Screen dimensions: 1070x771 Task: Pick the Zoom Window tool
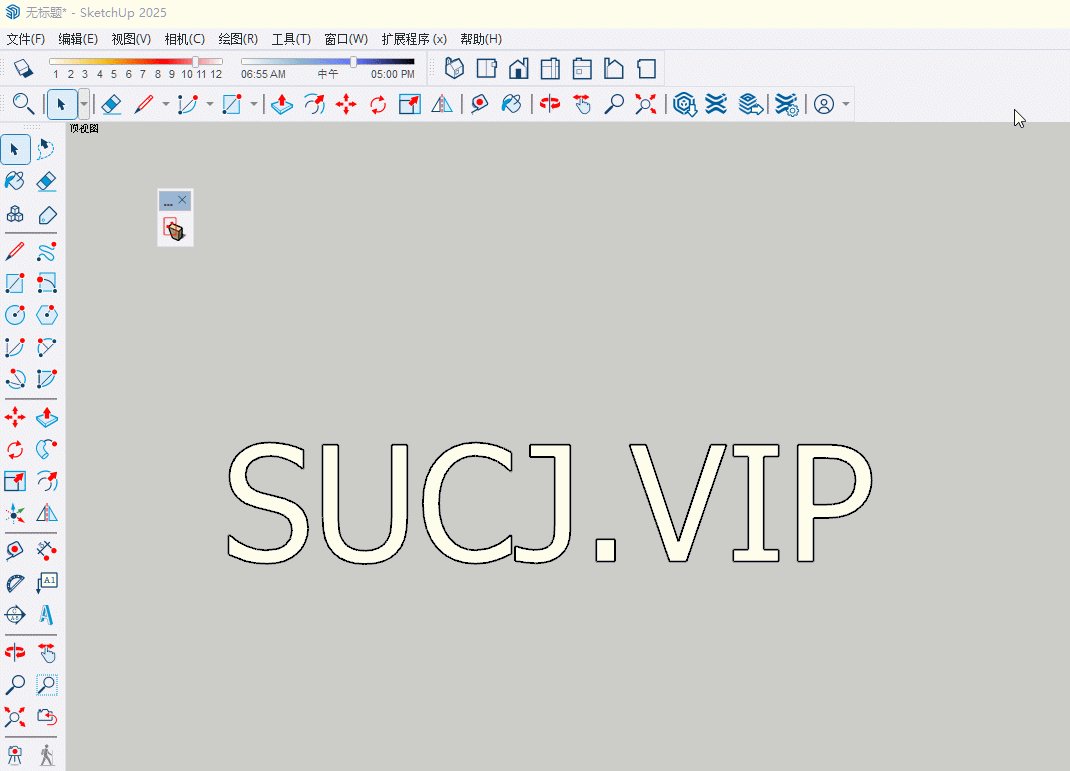(x=46, y=685)
